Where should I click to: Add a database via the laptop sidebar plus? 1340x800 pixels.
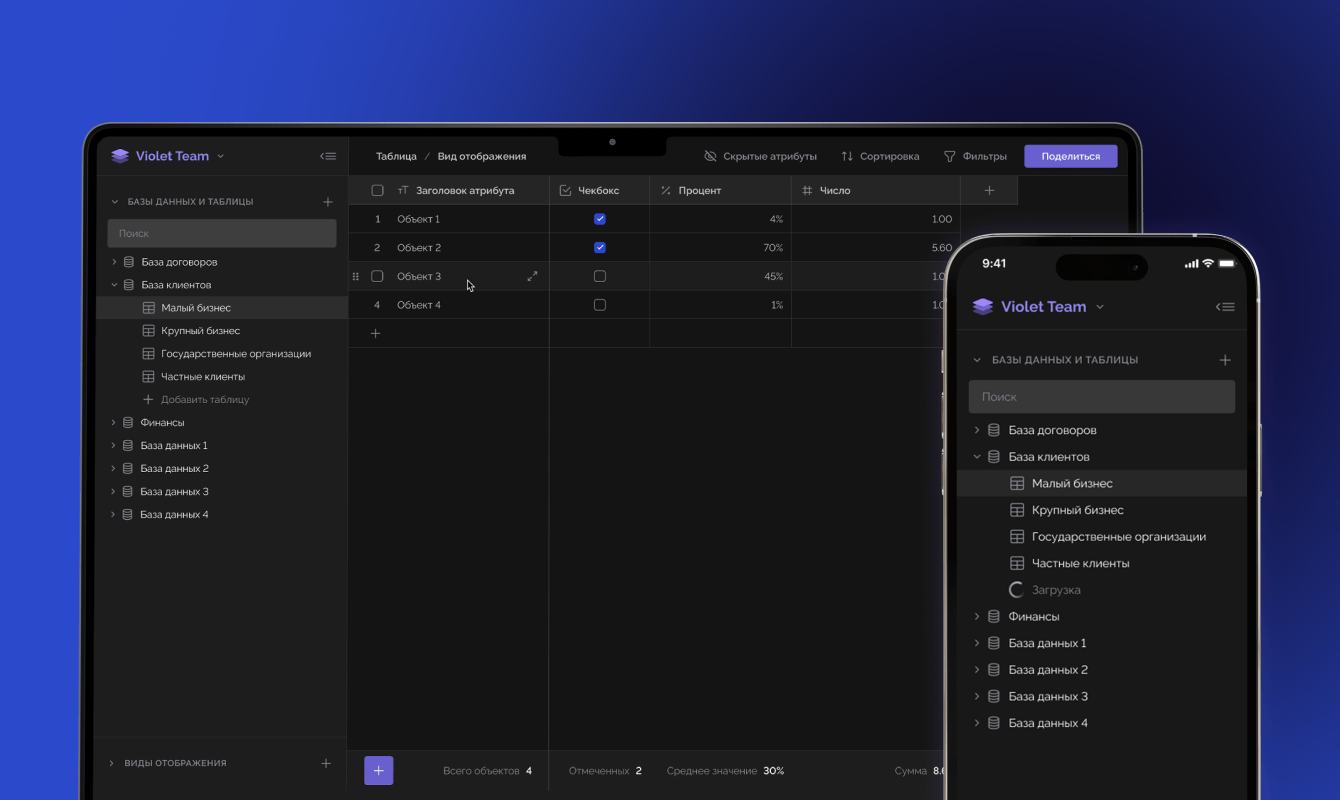[328, 202]
